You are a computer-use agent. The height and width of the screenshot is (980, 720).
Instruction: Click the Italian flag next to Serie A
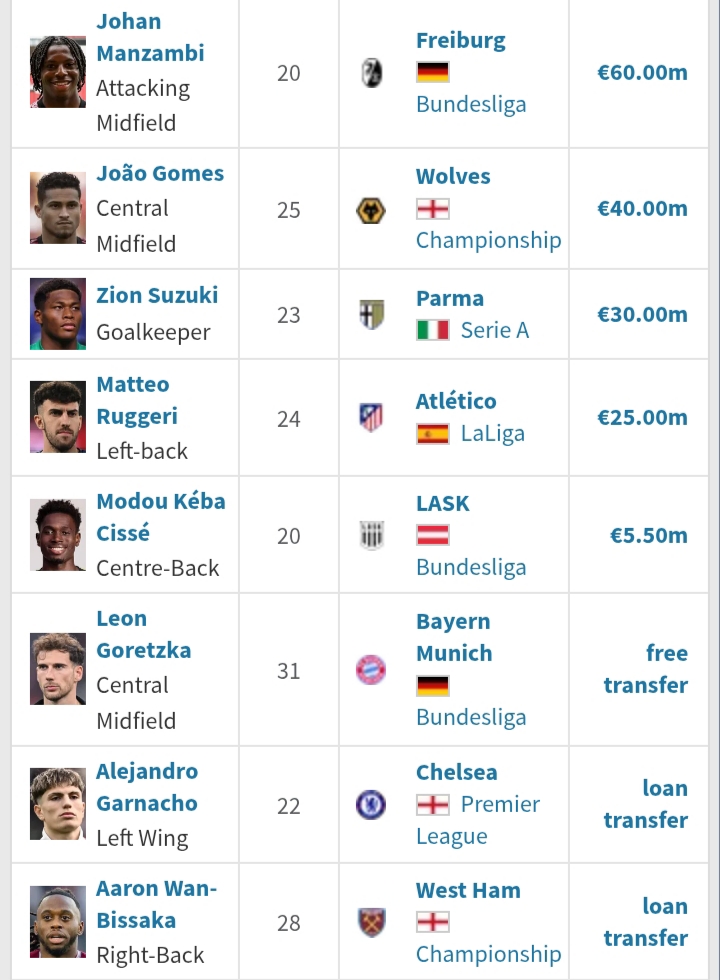coord(432,330)
